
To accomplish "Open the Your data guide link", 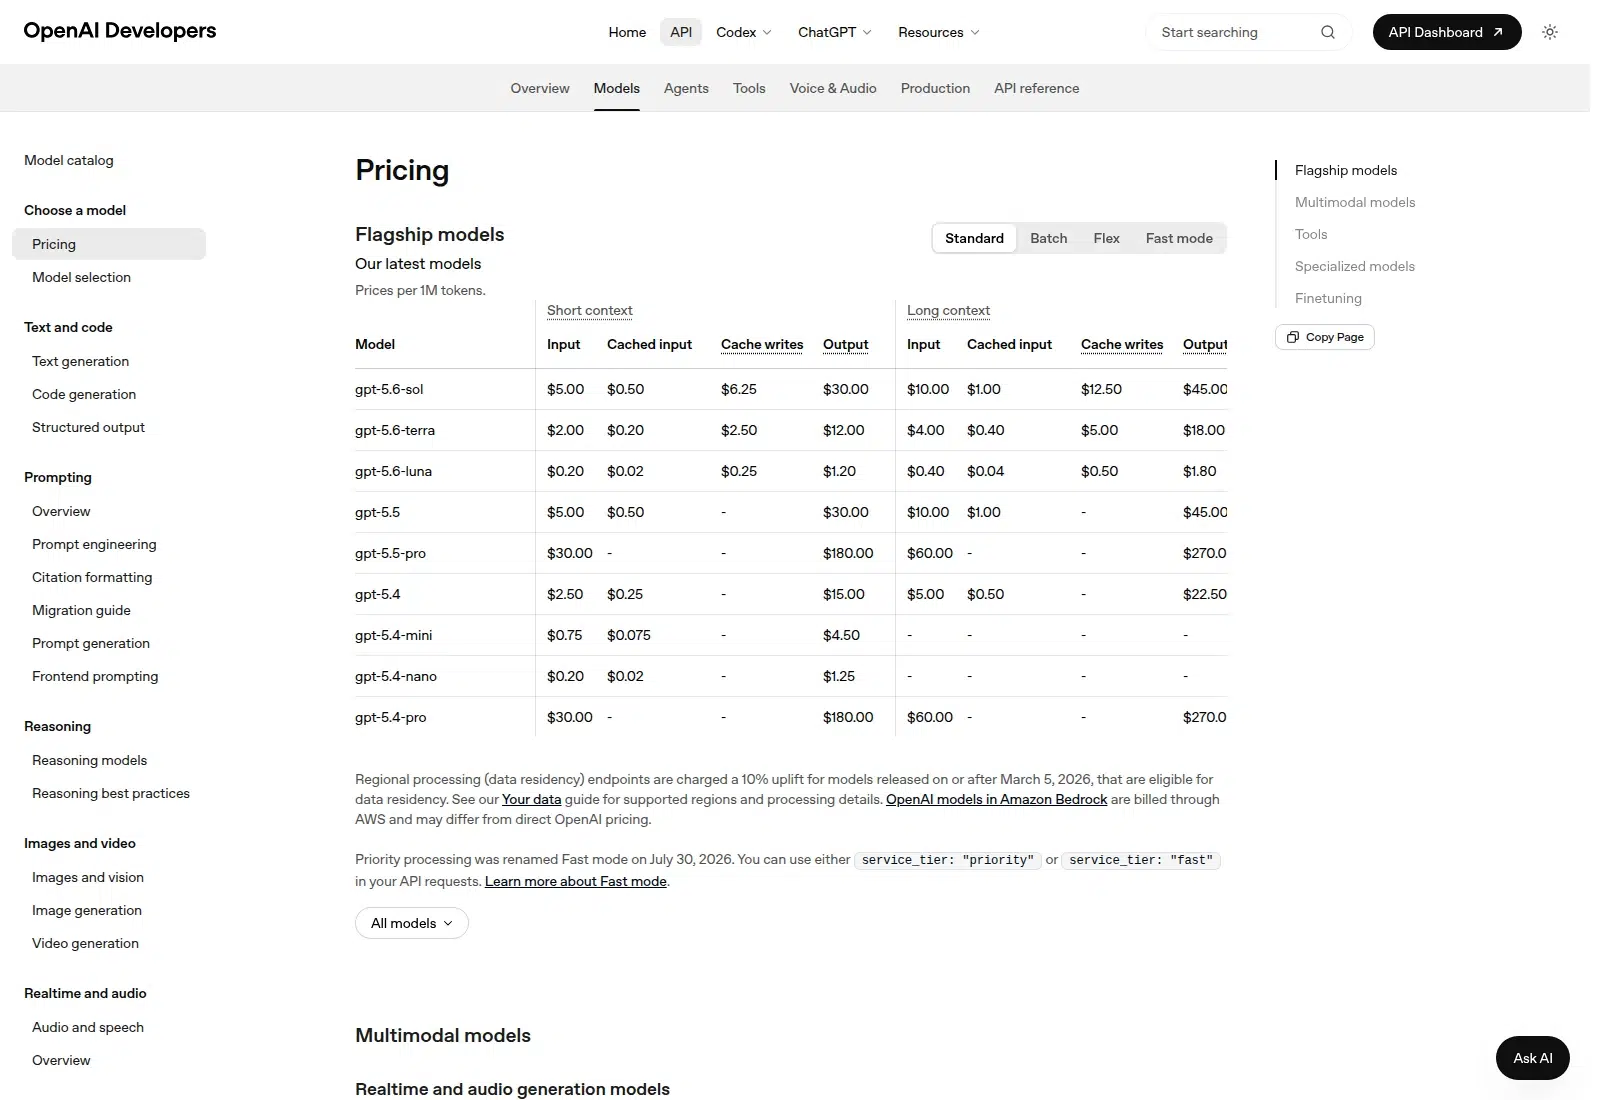I will click(x=531, y=799).
